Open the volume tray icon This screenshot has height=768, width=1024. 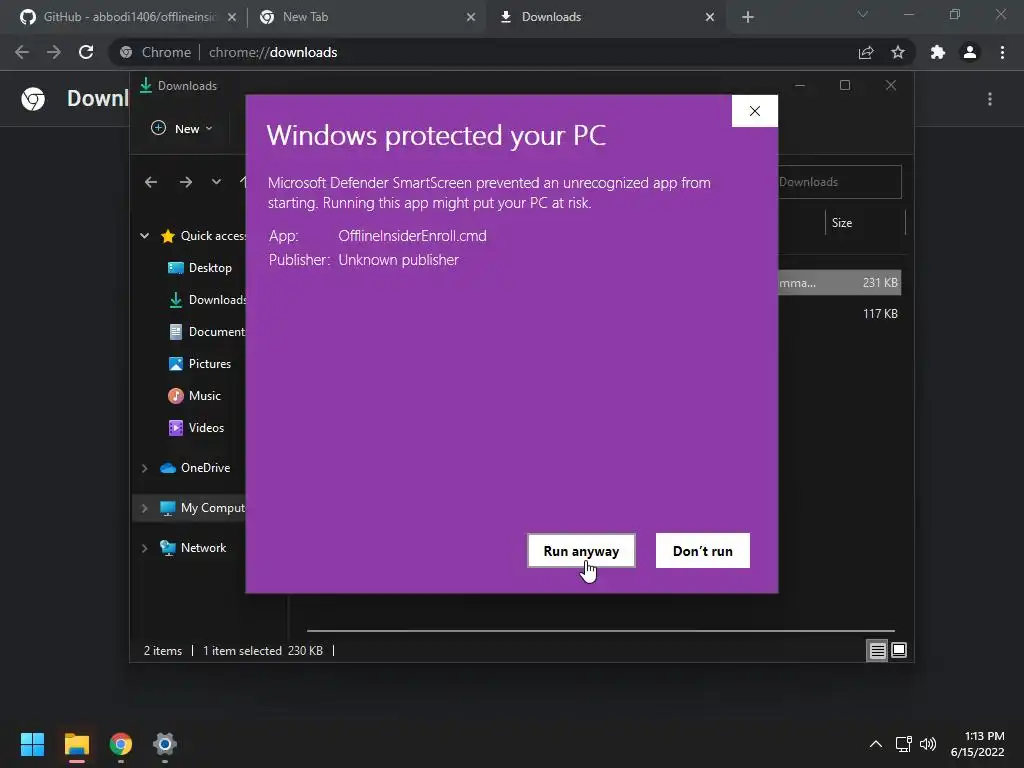coord(928,744)
